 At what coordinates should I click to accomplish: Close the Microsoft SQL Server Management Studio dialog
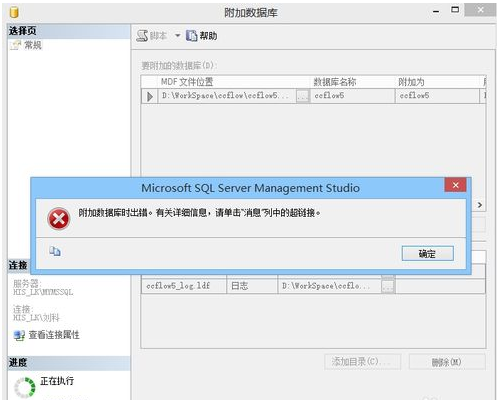(x=455, y=185)
